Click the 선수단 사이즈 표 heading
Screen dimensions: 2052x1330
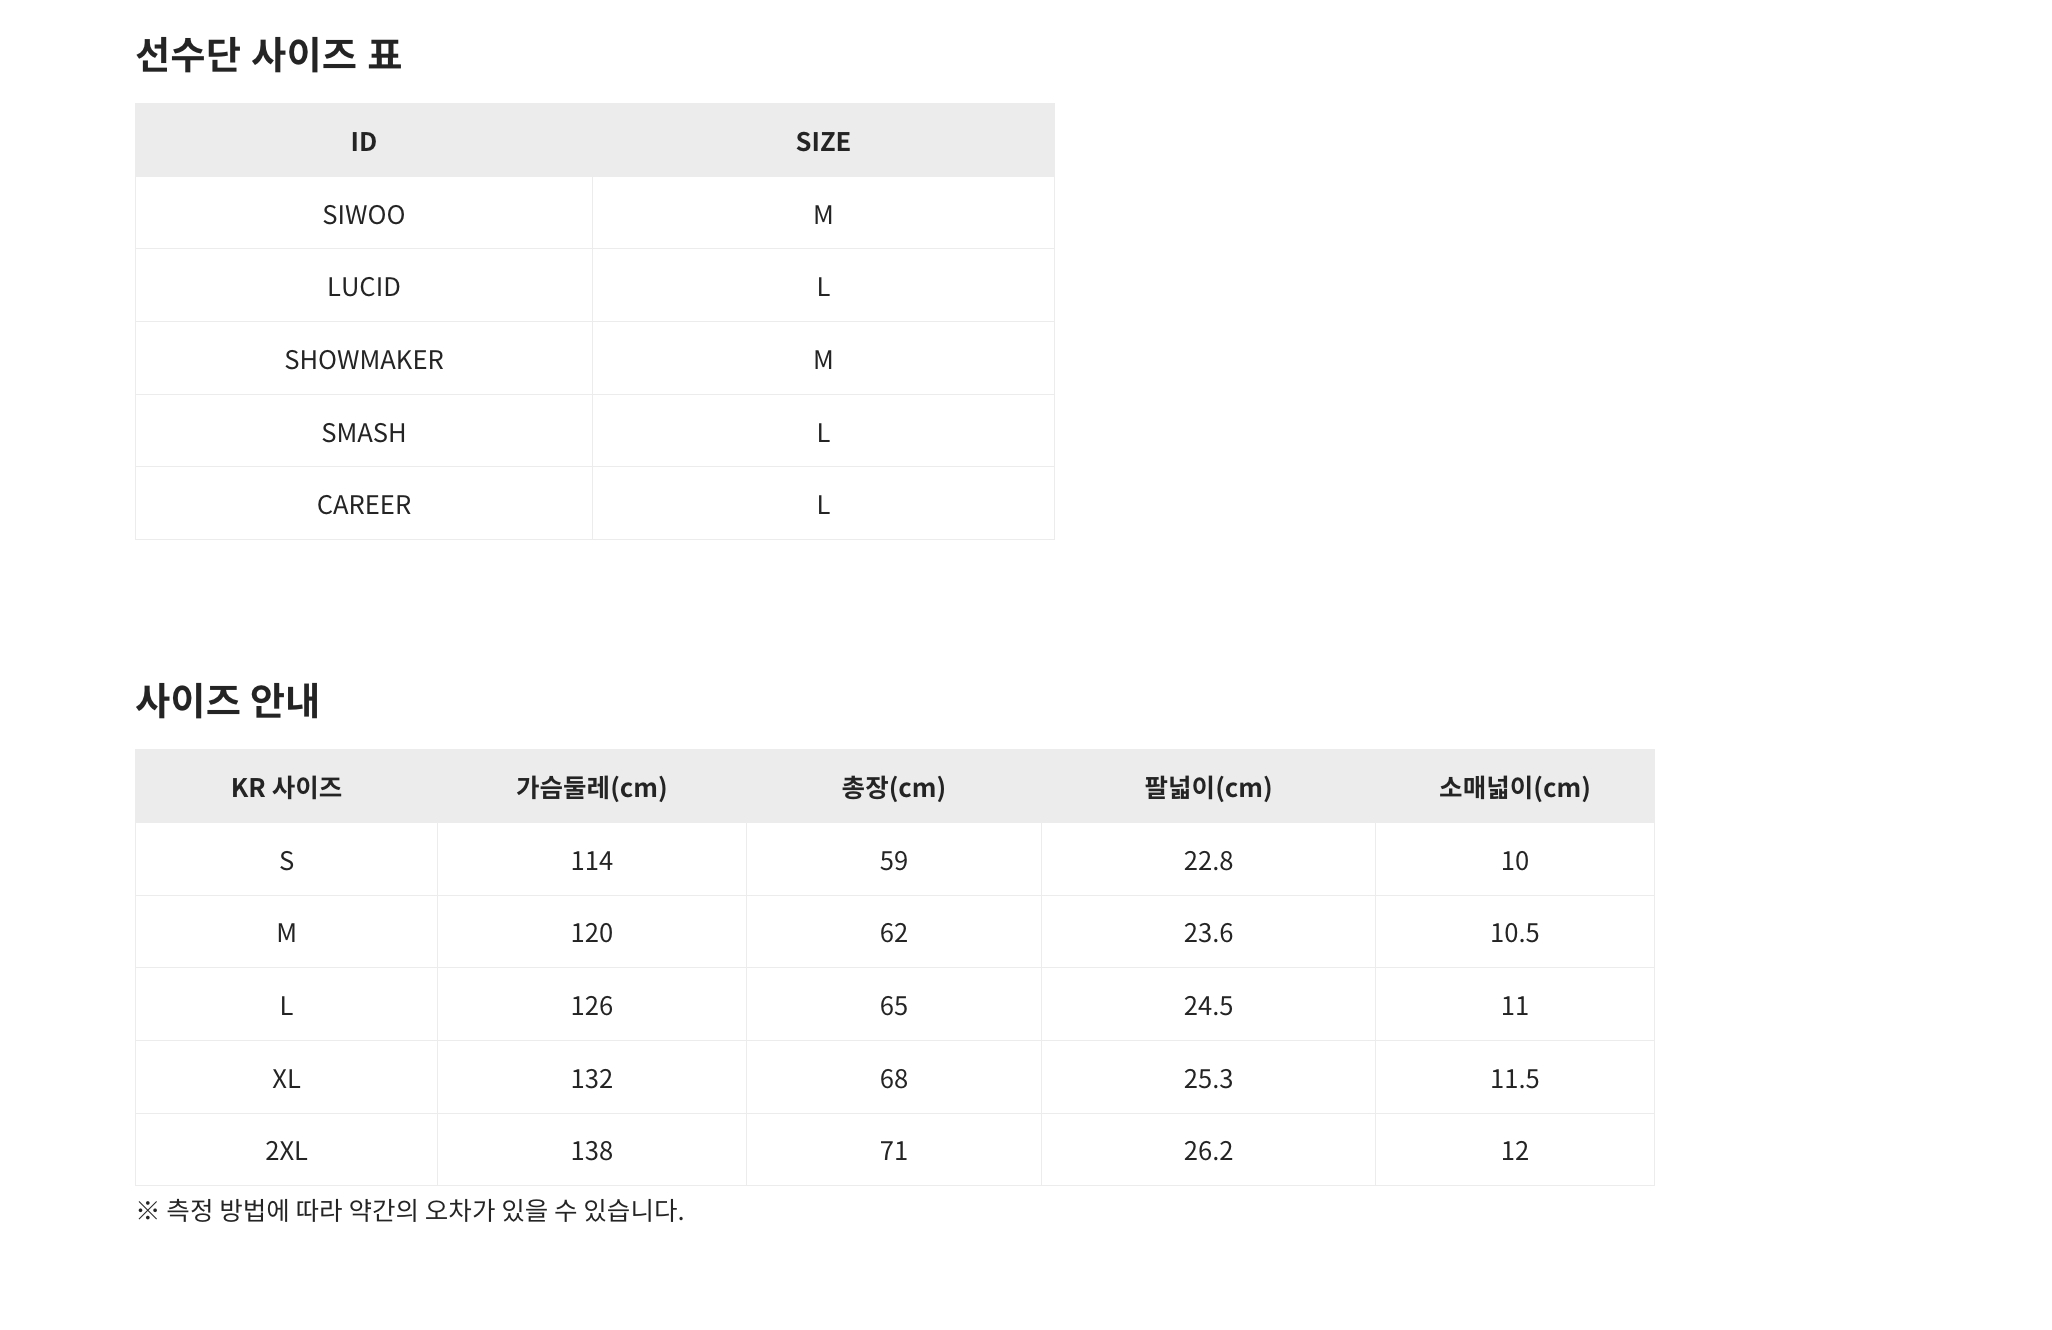point(268,54)
